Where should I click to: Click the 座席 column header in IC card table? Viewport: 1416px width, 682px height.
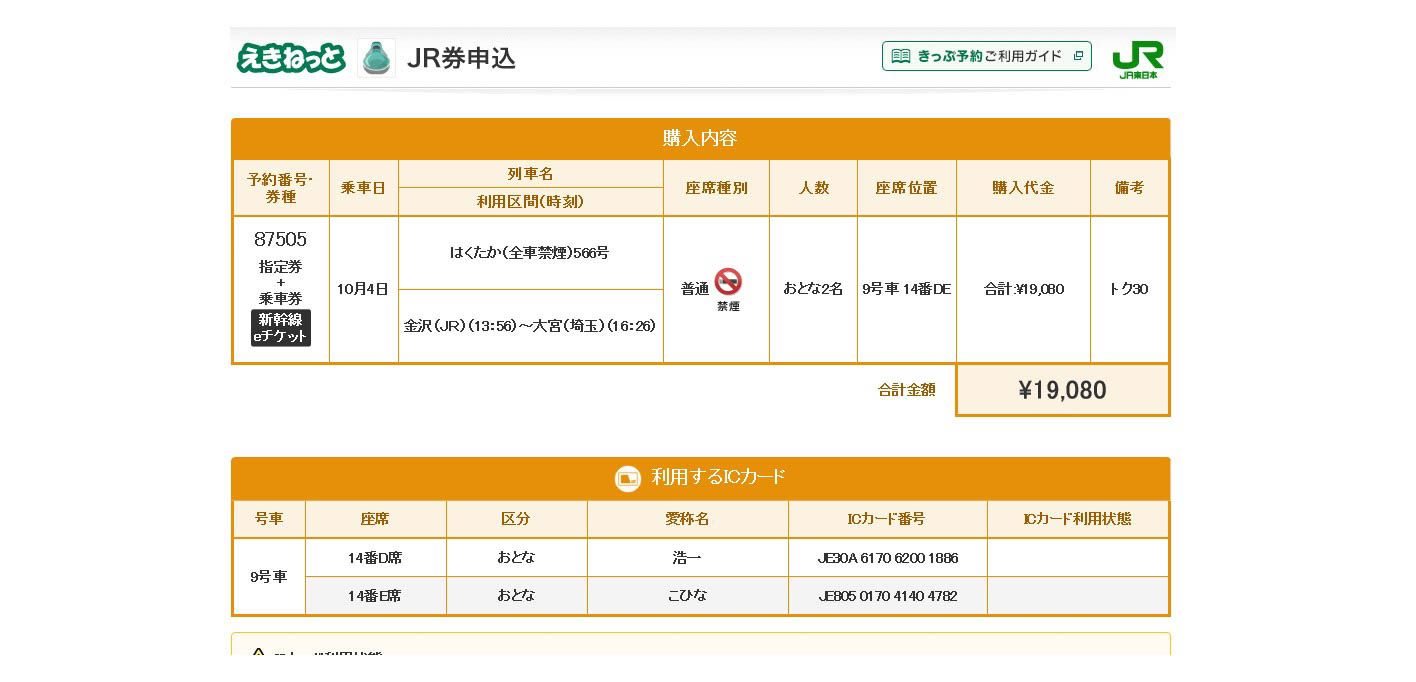(x=375, y=519)
